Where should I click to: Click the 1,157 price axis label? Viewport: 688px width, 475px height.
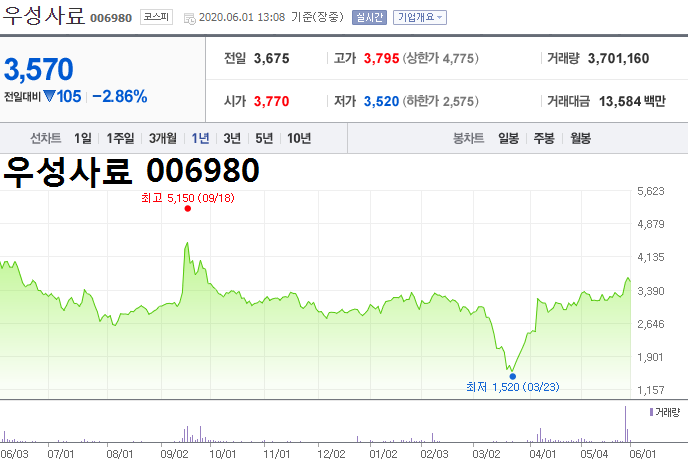coord(651,390)
